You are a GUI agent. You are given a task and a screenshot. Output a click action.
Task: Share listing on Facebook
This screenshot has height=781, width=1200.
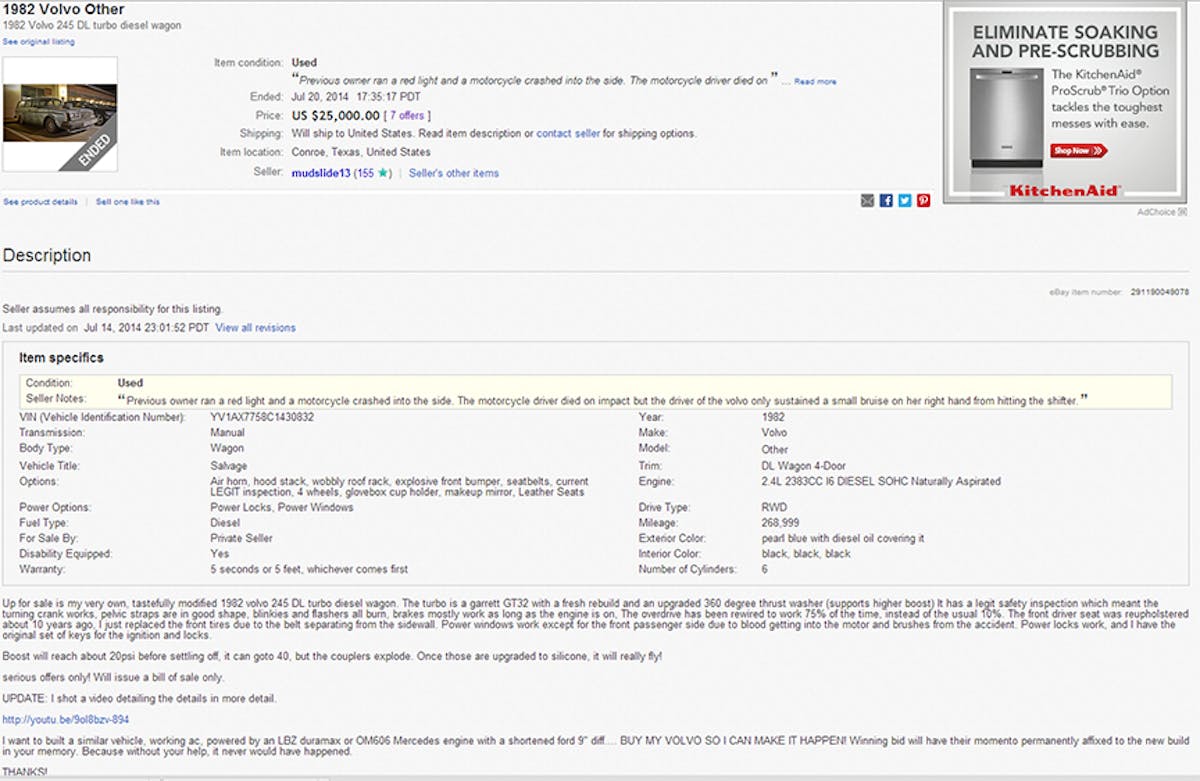pyautogui.click(x=886, y=201)
